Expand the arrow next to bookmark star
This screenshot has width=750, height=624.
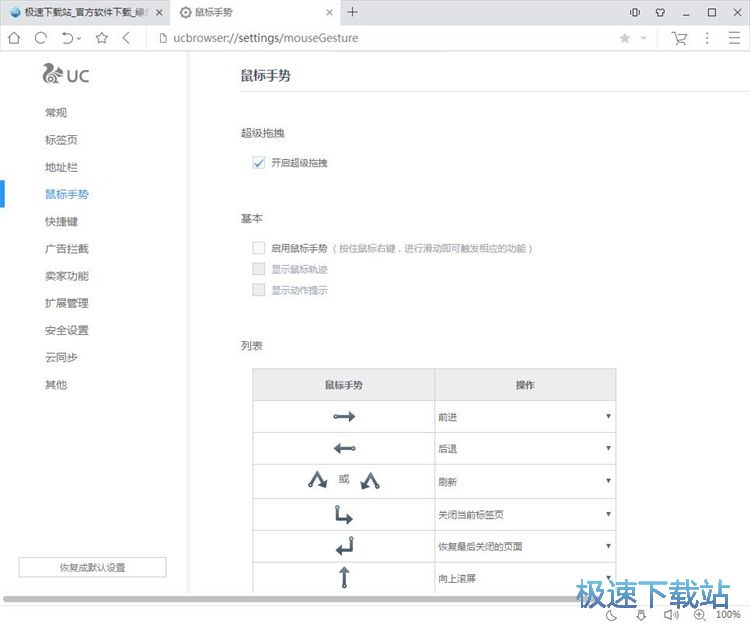(643, 37)
